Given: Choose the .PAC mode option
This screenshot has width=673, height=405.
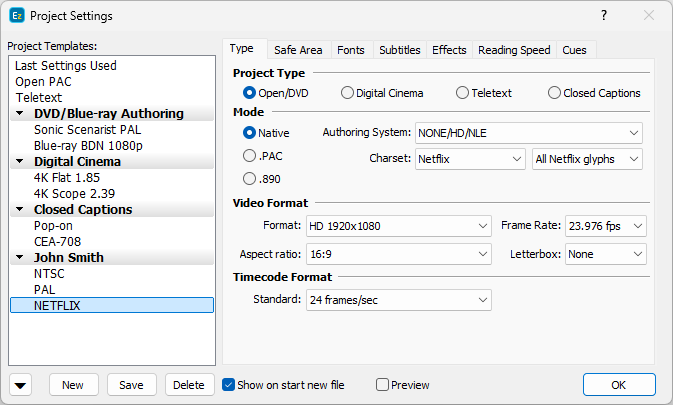Looking at the screenshot, I should click(x=250, y=155).
